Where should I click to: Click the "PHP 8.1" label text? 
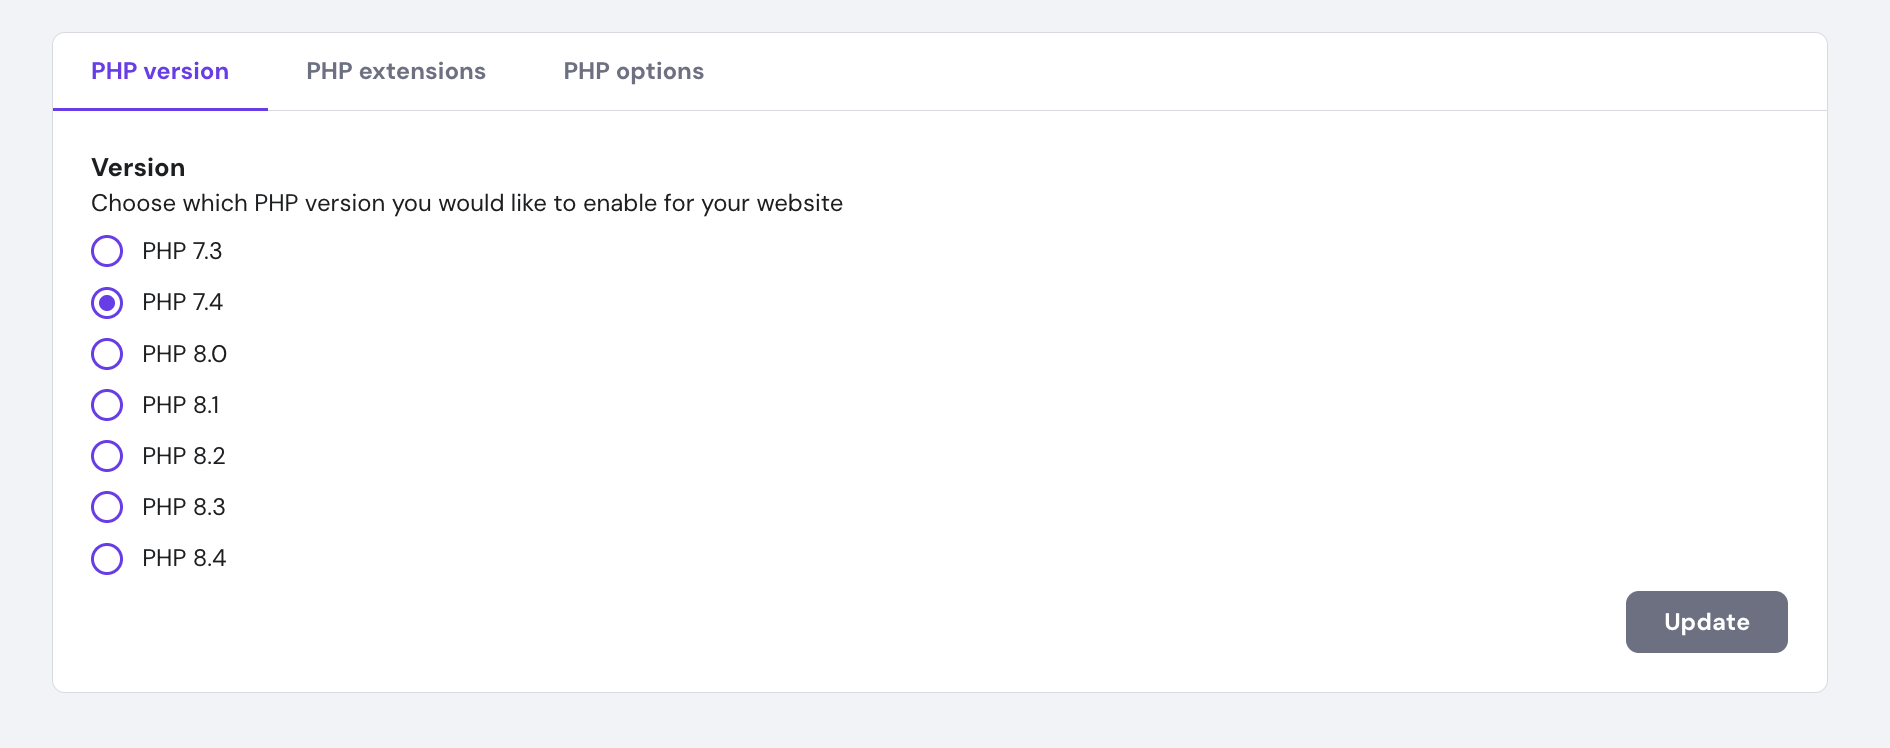180,405
